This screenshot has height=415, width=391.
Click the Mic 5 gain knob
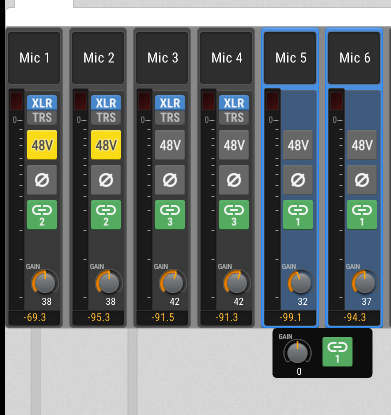[301, 283]
